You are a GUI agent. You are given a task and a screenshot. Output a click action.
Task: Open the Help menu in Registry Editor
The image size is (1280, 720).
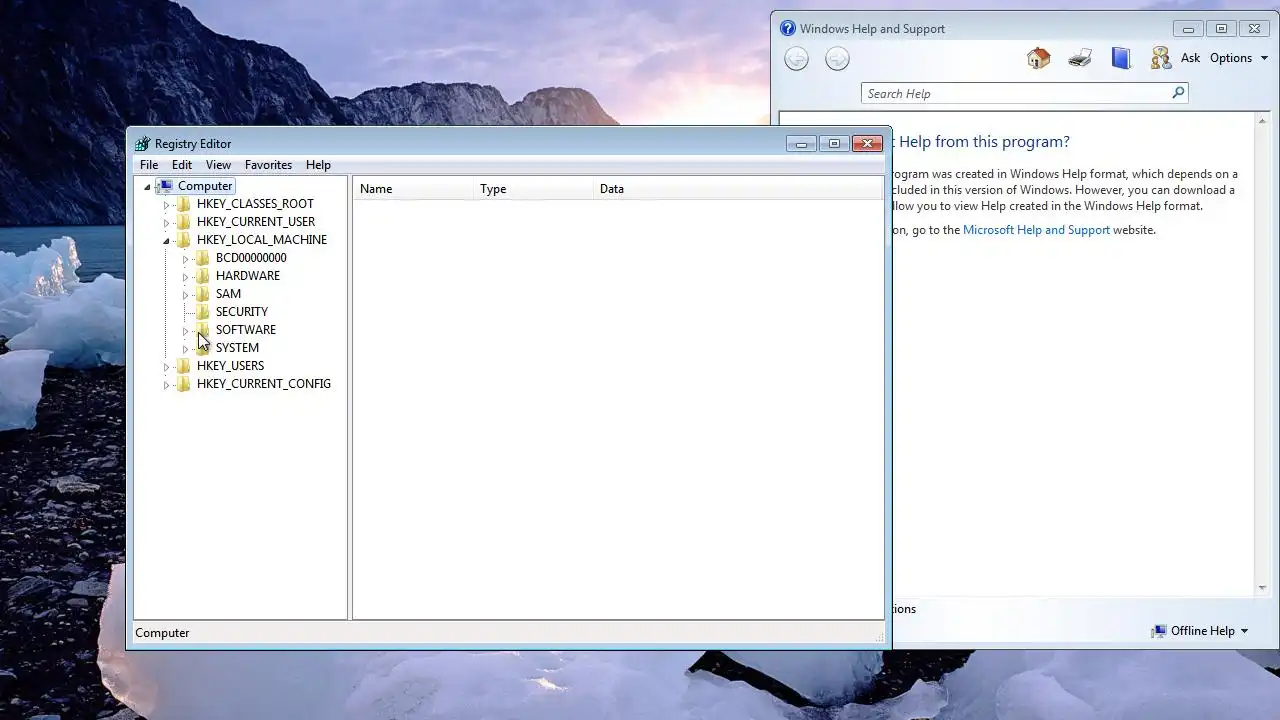pos(318,165)
